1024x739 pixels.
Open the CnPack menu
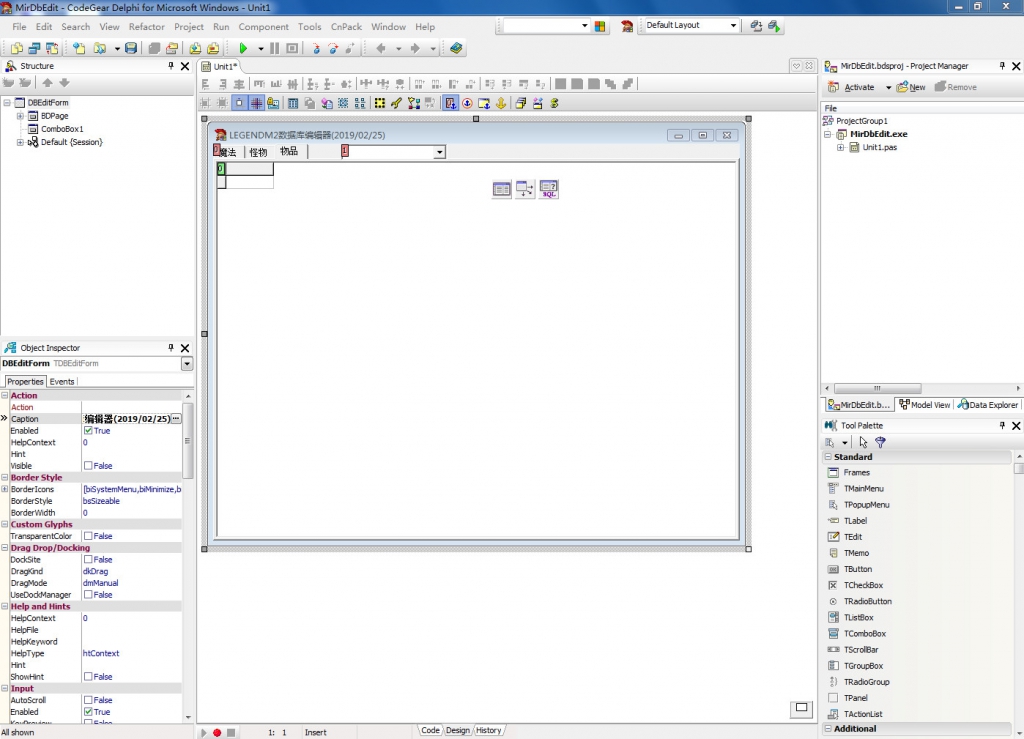point(346,27)
